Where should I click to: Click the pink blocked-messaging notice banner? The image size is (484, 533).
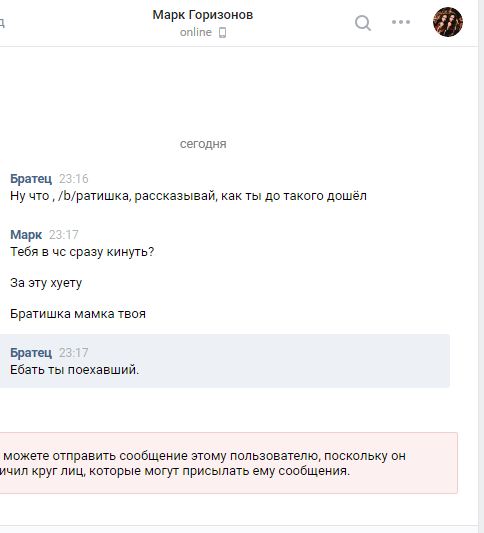228,463
